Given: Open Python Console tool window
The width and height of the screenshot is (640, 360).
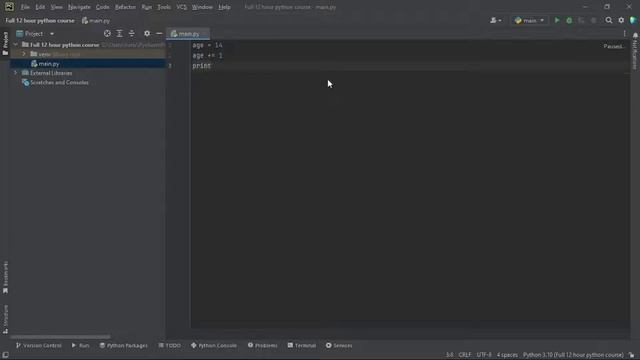Looking at the screenshot, I should (213, 345).
